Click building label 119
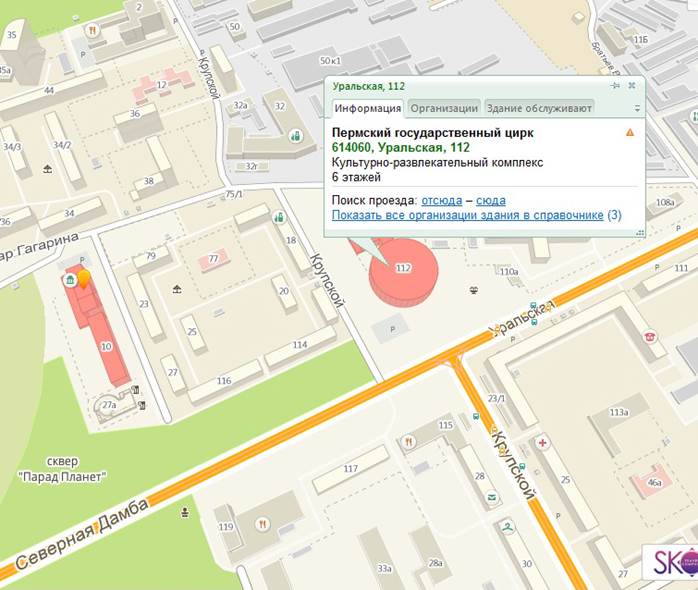This screenshot has height=590, width=698. [226, 527]
